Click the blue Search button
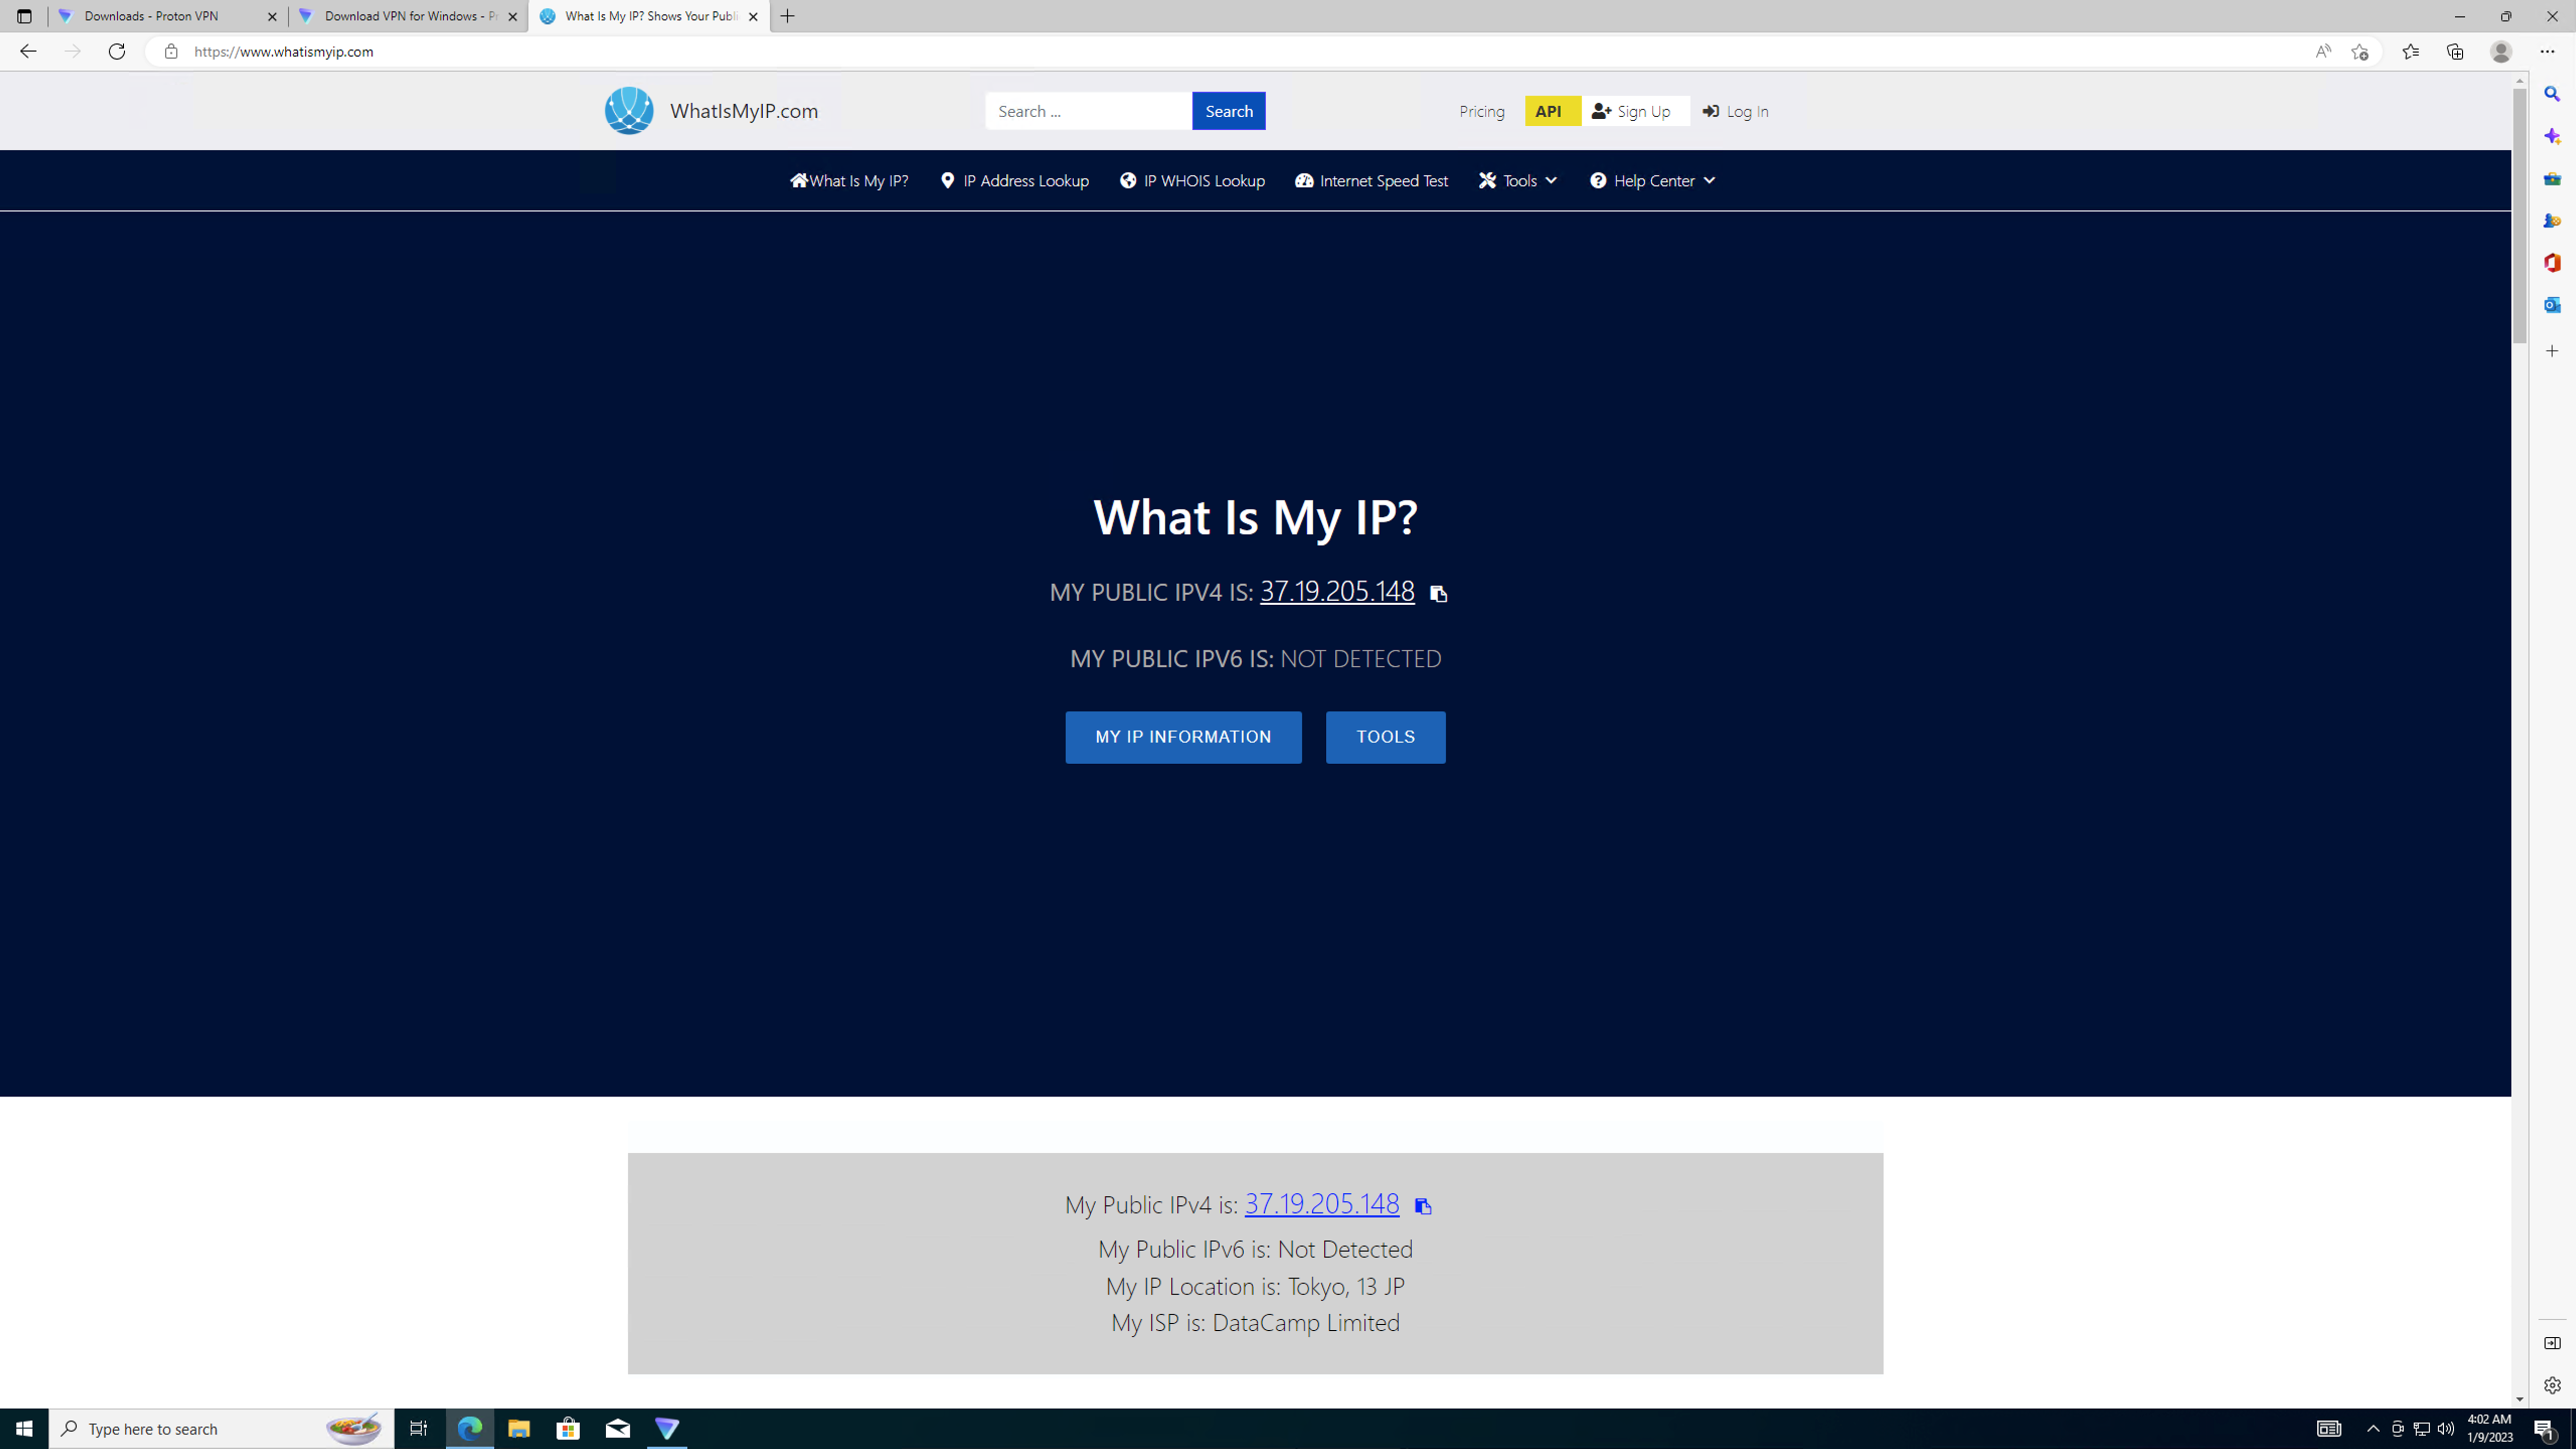The image size is (2576, 1449). point(1228,111)
